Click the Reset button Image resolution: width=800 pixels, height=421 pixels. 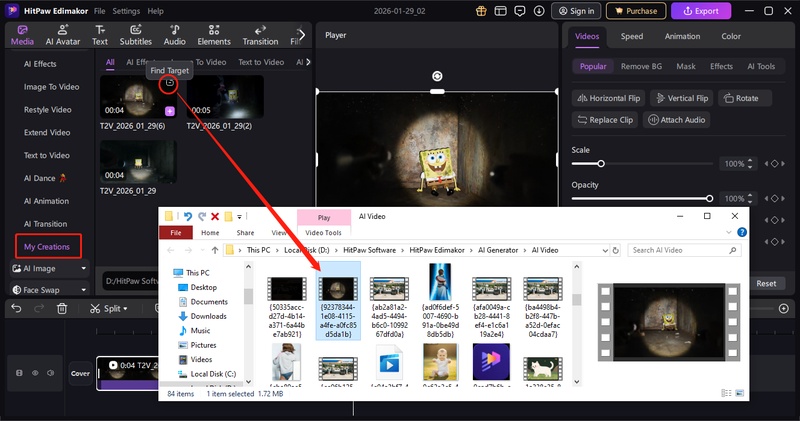point(766,284)
